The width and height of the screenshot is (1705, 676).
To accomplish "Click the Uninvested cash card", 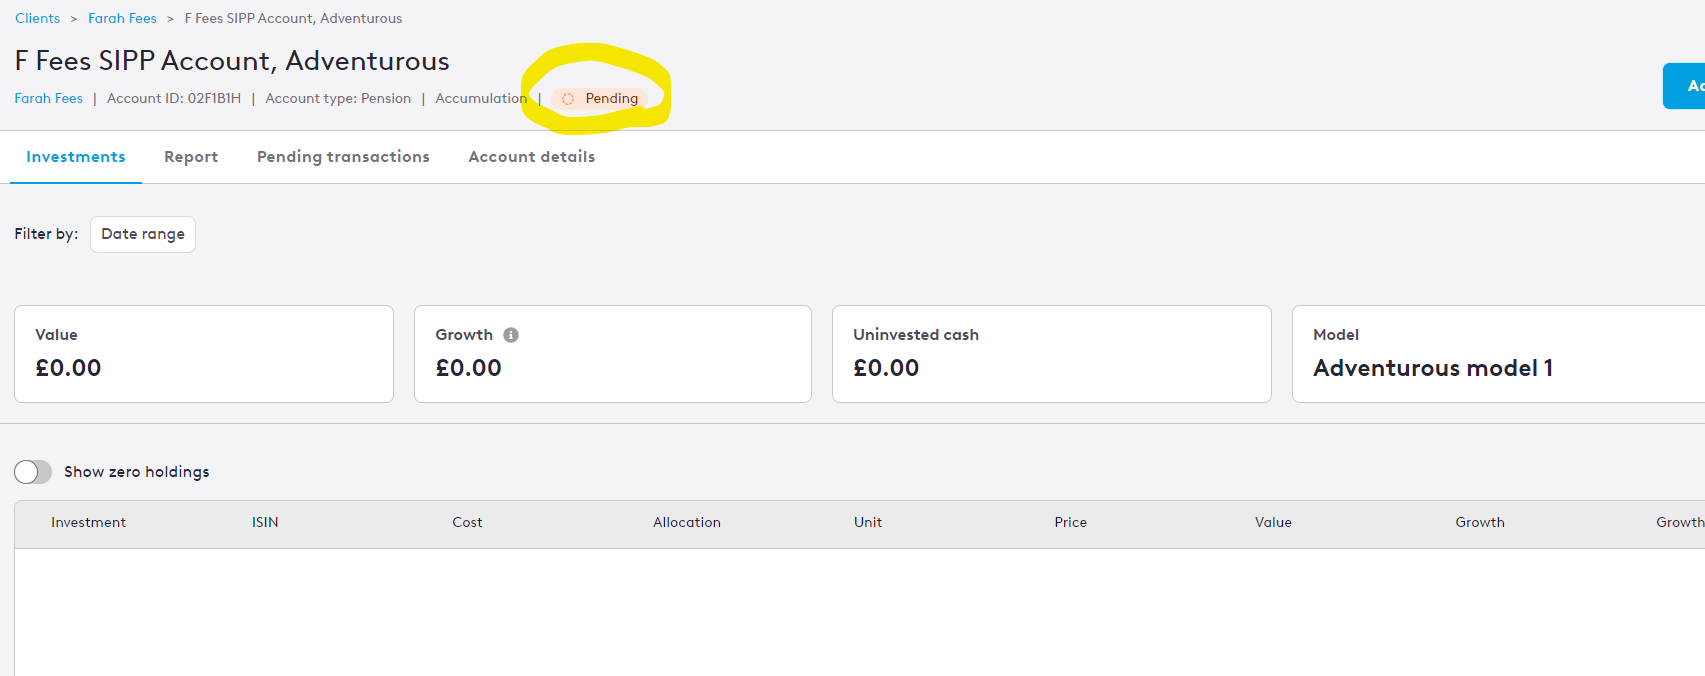I will (1052, 354).
